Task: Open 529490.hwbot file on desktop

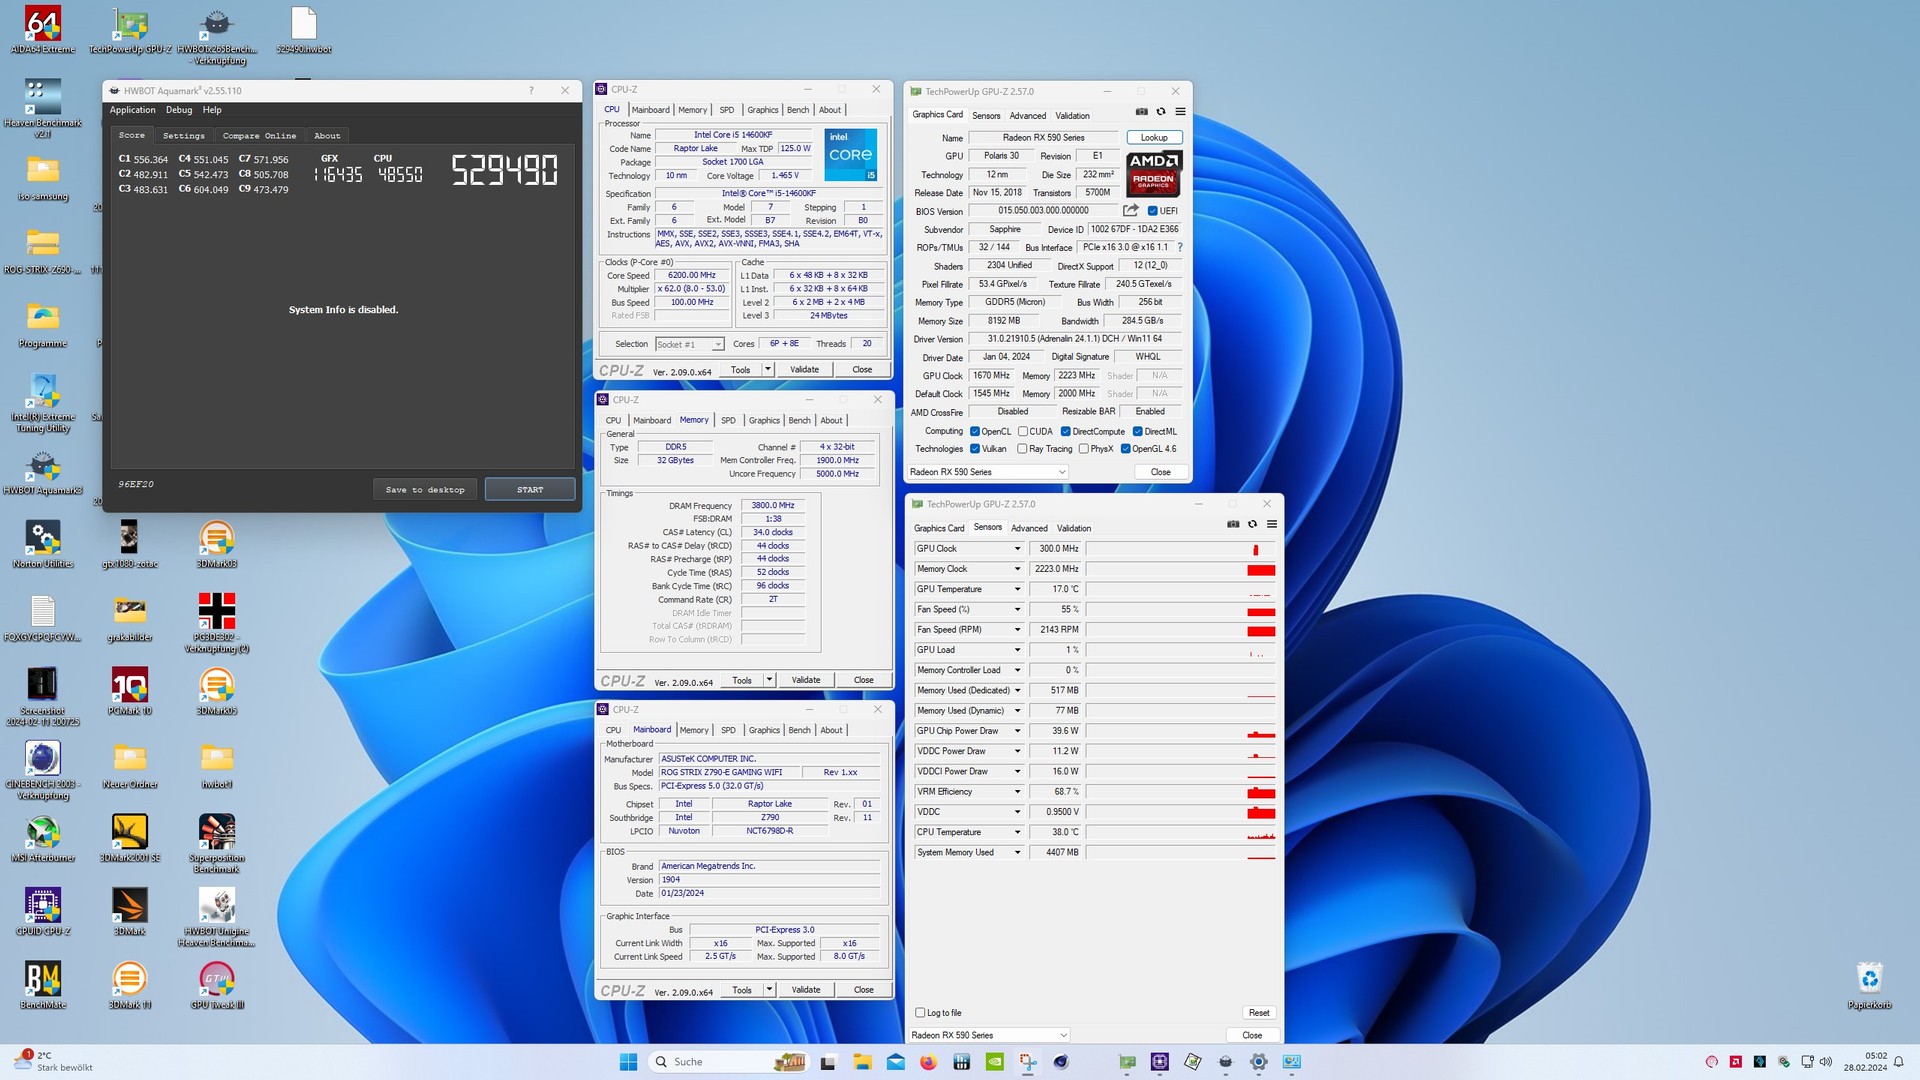Action: pyautogui.click(x=304, y=30)
